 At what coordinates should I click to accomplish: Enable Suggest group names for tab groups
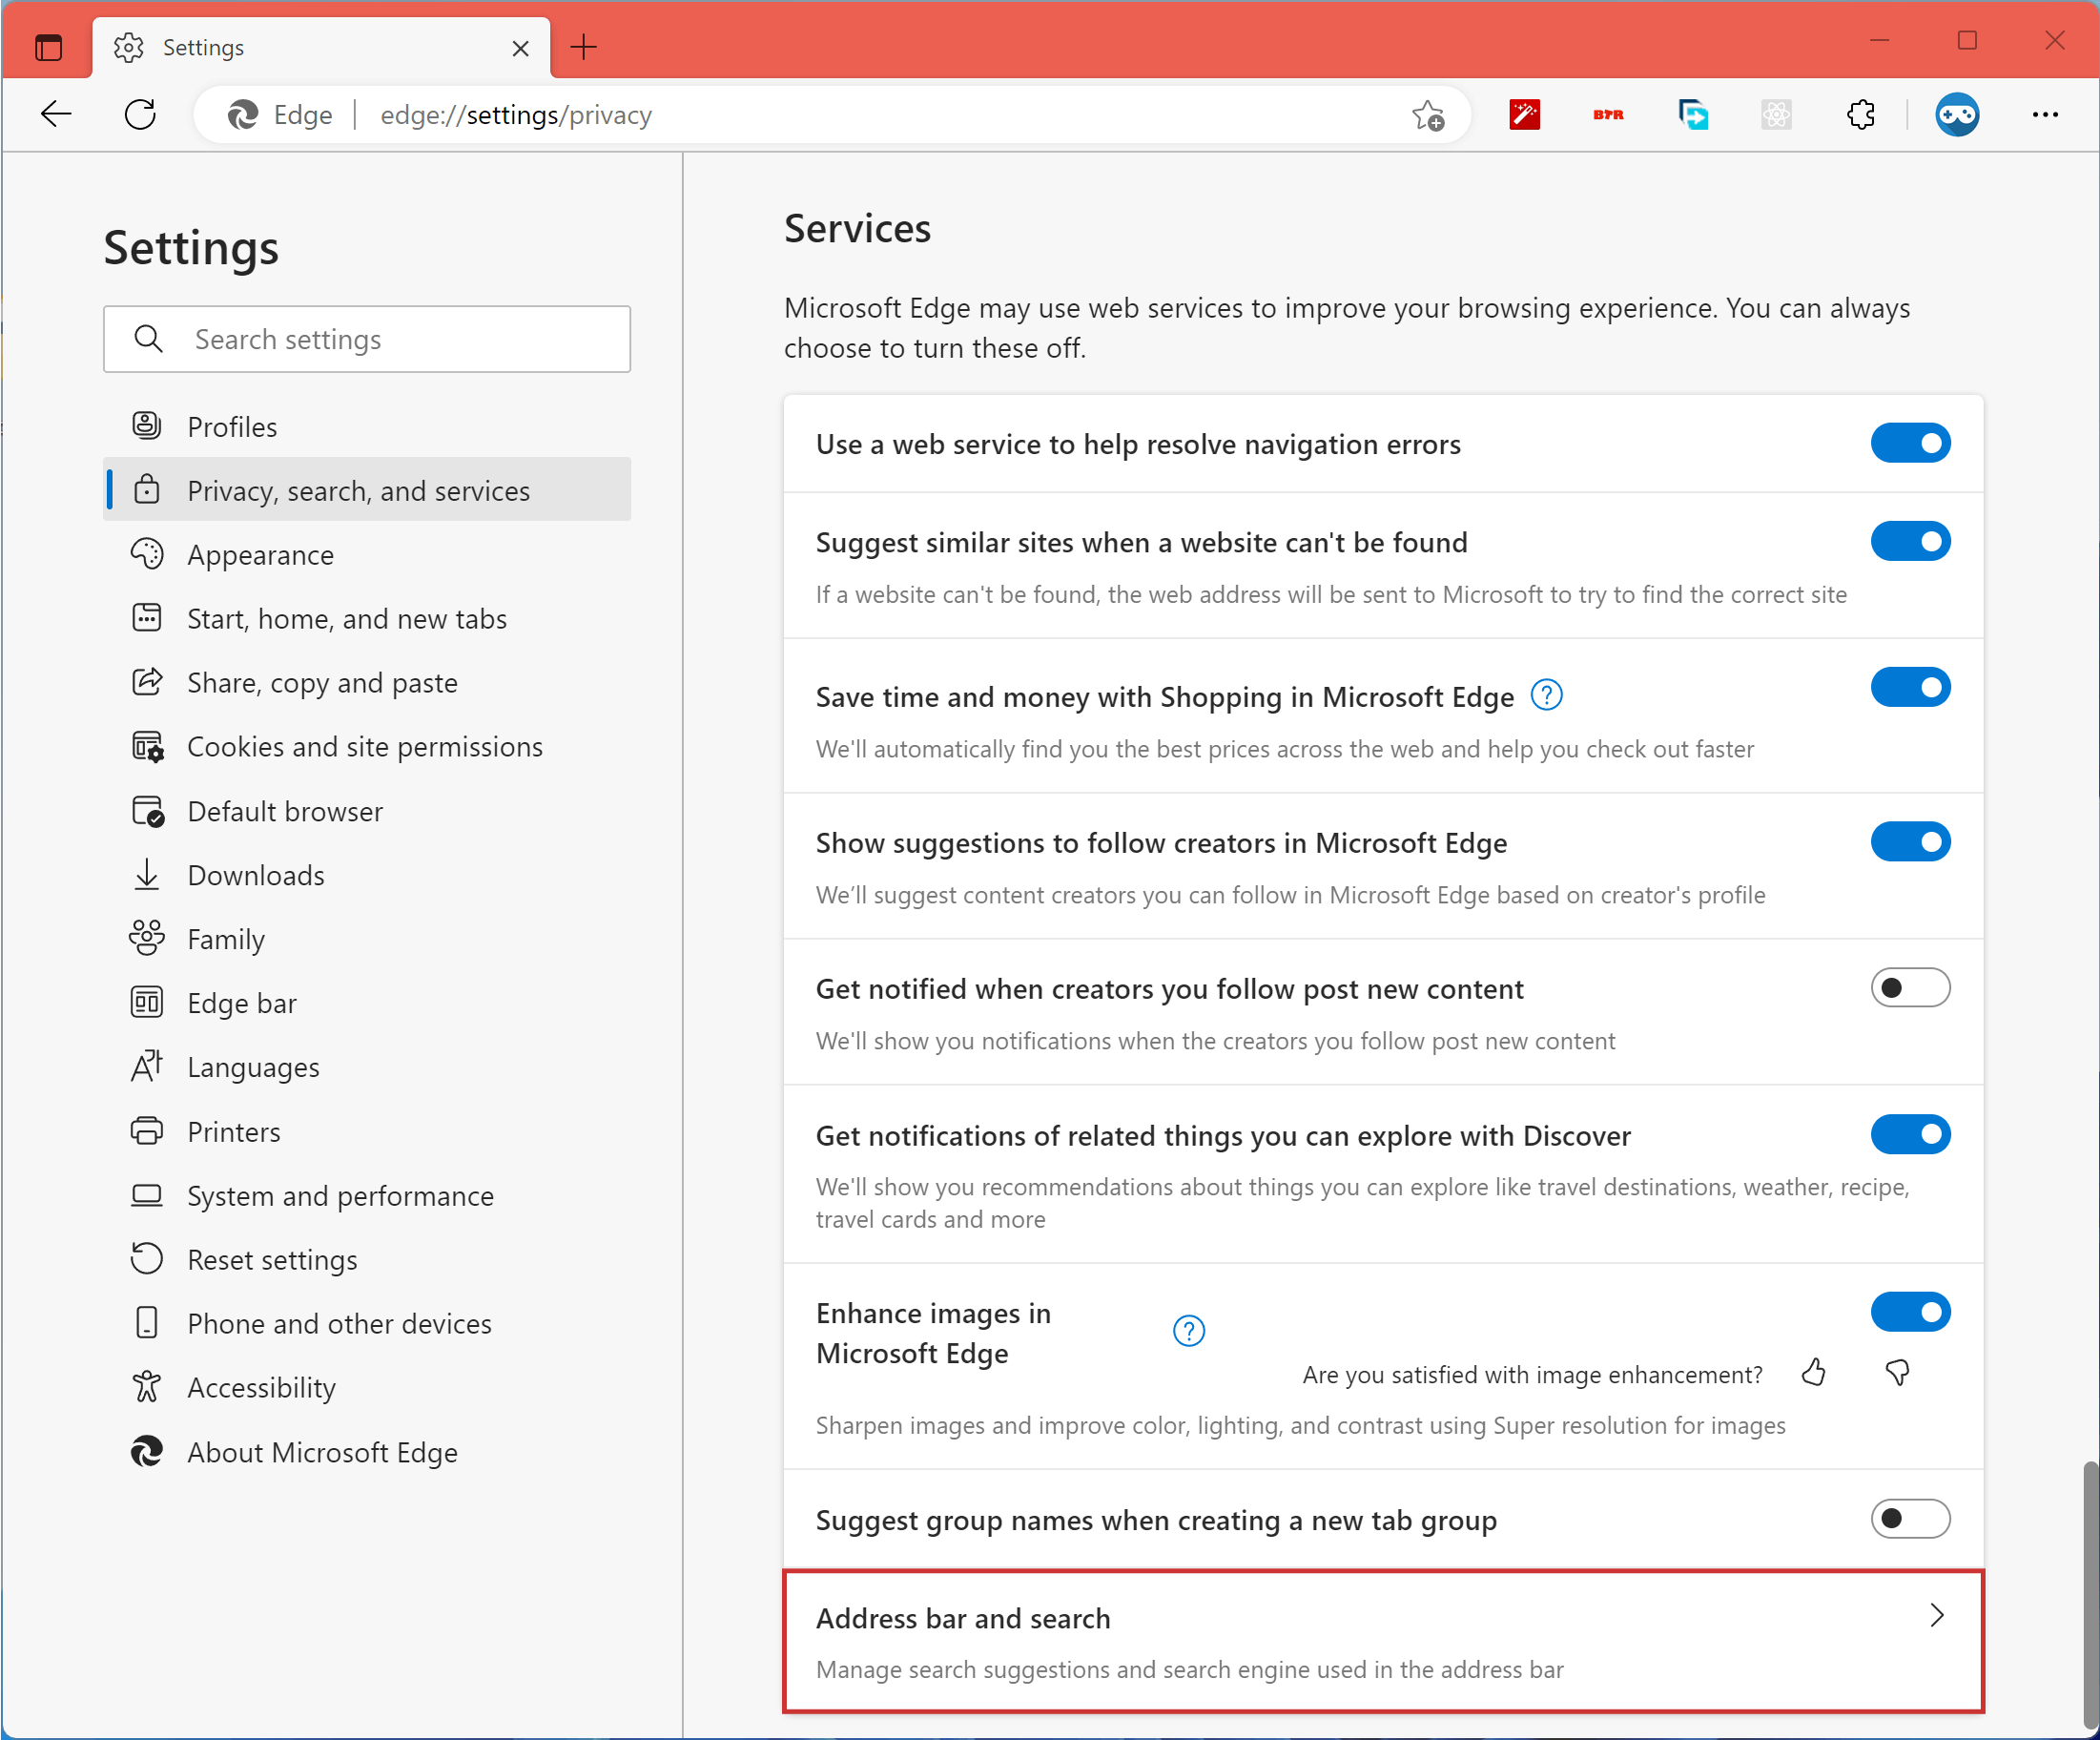point(1910,1519)
